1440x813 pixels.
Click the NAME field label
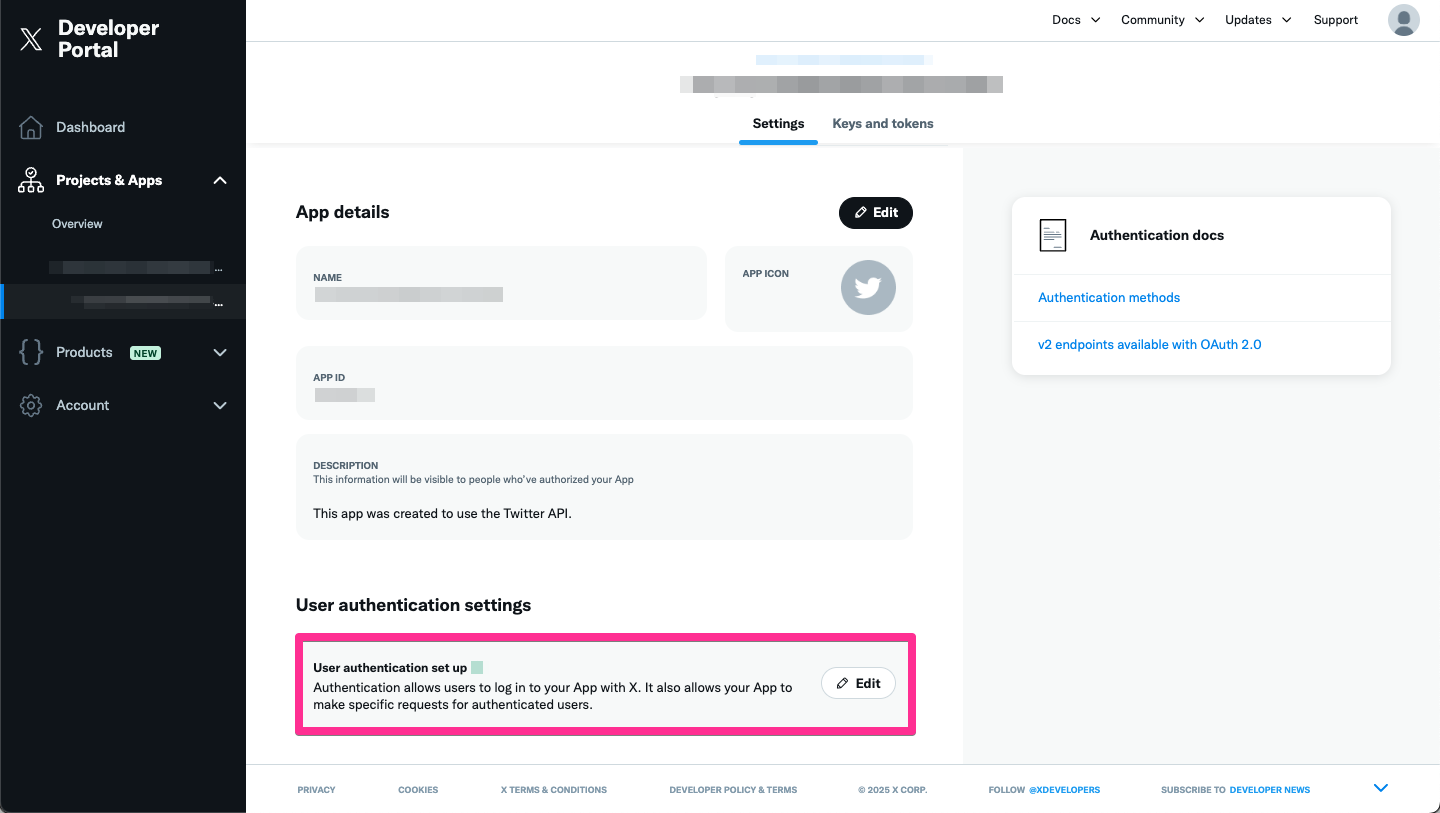327,277
